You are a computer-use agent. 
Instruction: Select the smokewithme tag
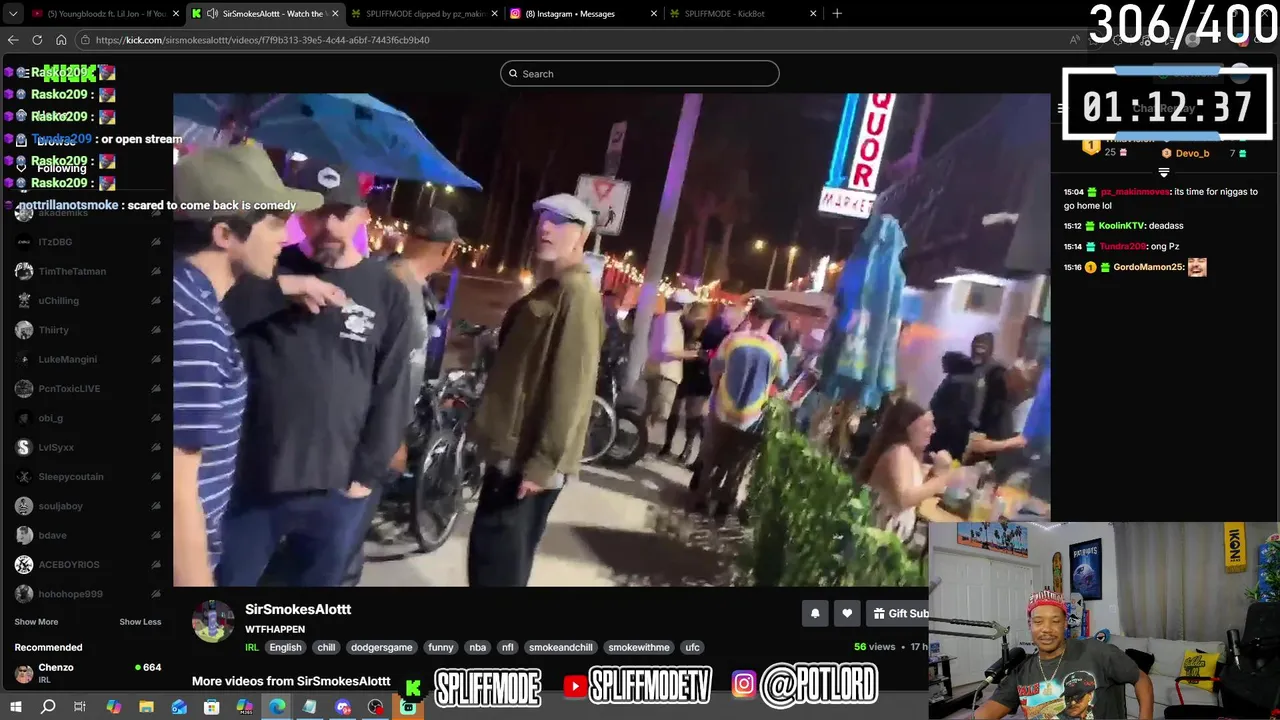pos(639,648)
